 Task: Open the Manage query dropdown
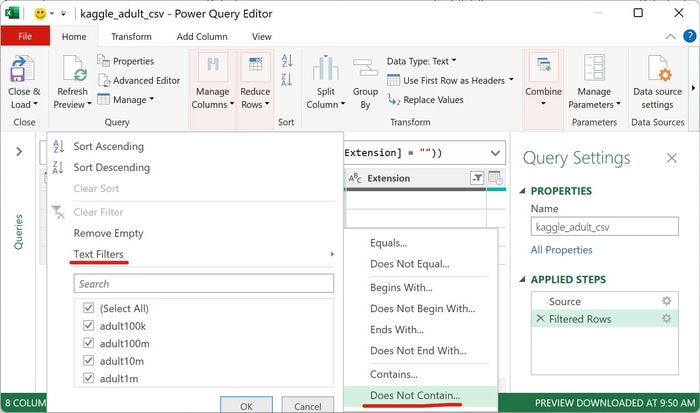tap(126, 100)
